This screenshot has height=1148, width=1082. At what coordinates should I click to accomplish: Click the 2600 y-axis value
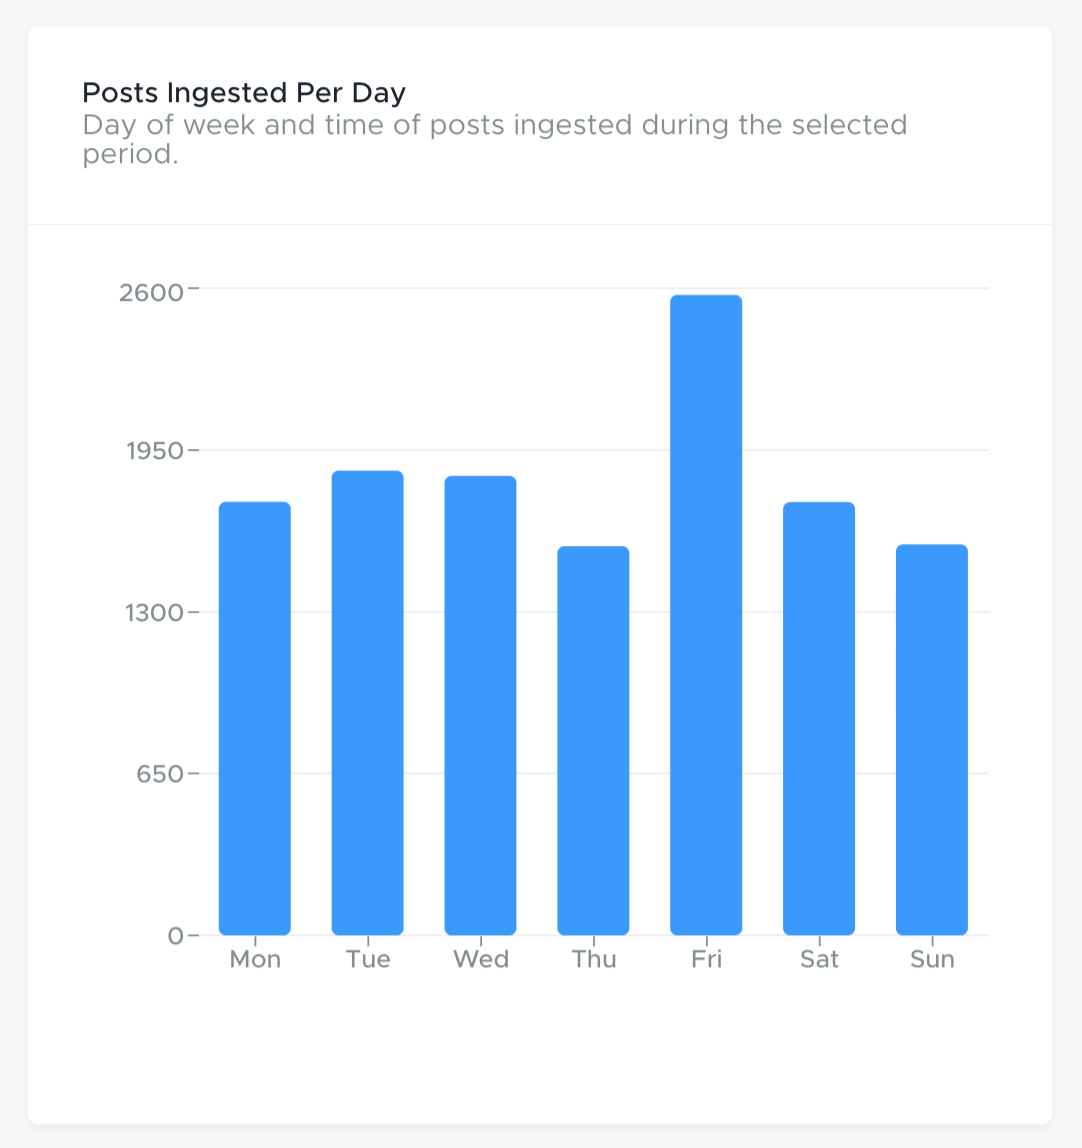(x=152, y=293)
